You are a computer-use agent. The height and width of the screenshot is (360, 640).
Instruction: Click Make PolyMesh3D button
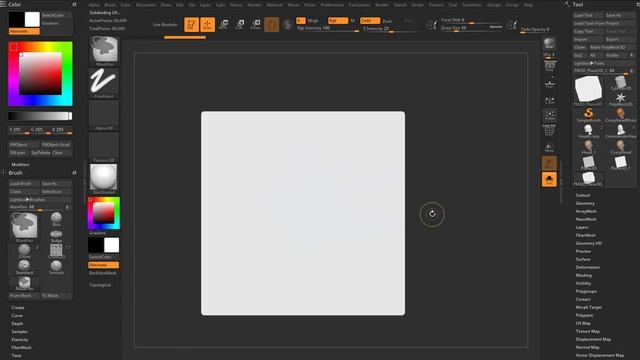611,47
